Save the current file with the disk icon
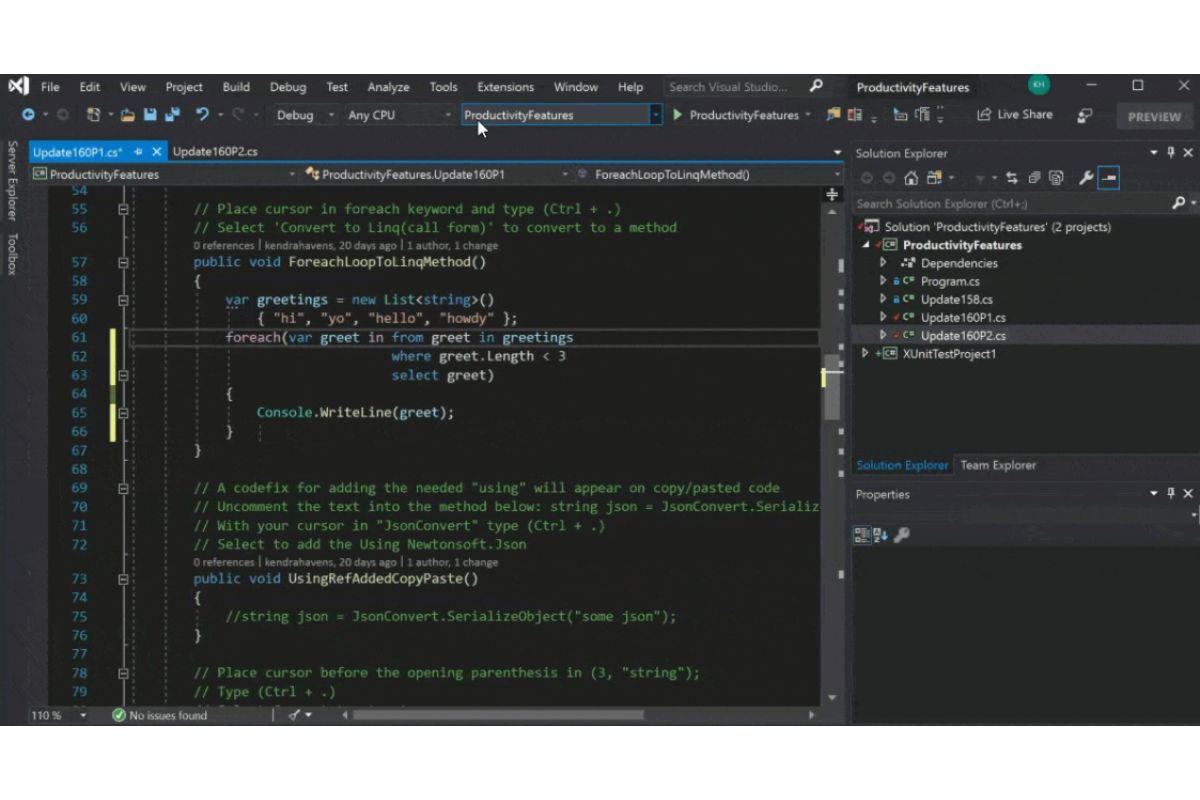 [x=150, y=115]
